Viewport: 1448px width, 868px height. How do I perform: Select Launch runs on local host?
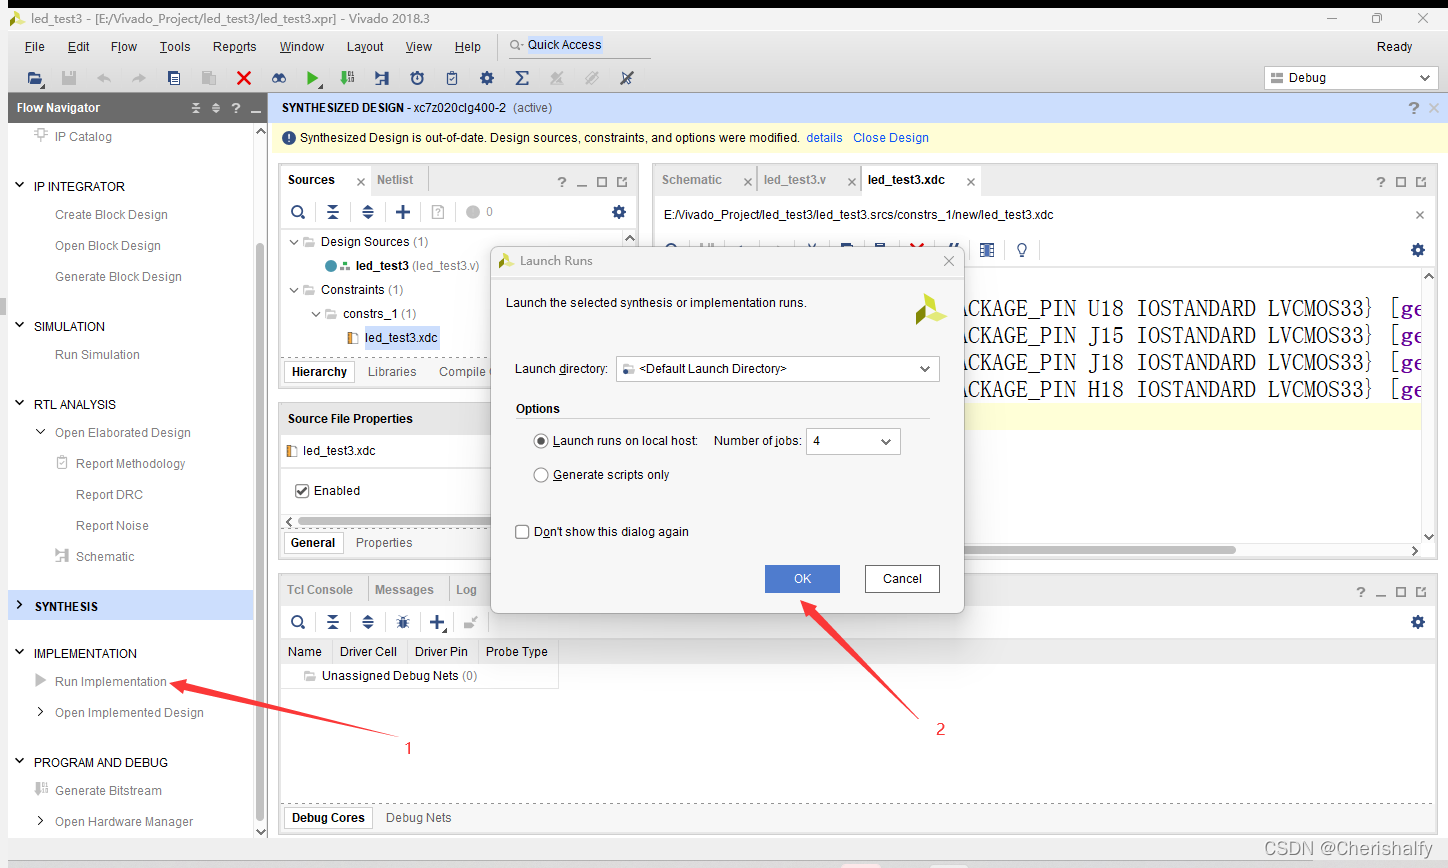point(541,441)
